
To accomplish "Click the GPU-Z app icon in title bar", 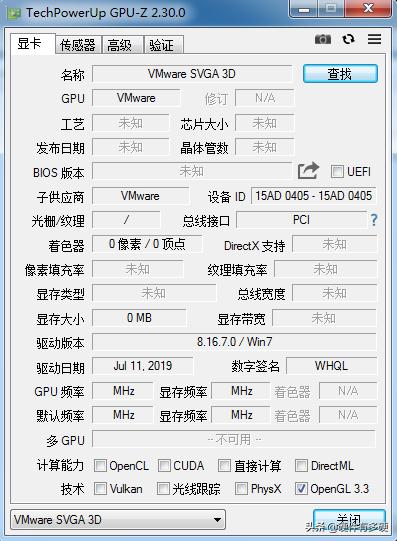I will 14,13.
